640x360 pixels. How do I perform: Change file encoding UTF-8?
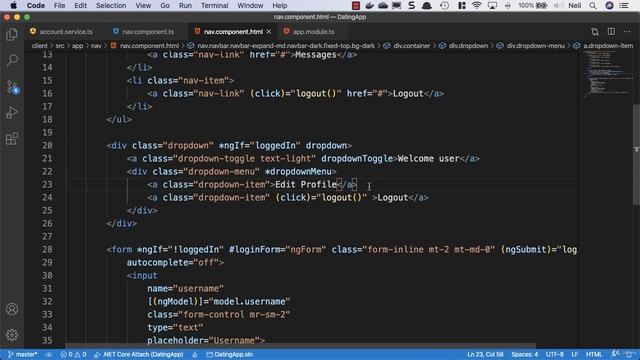pos(555,354)
